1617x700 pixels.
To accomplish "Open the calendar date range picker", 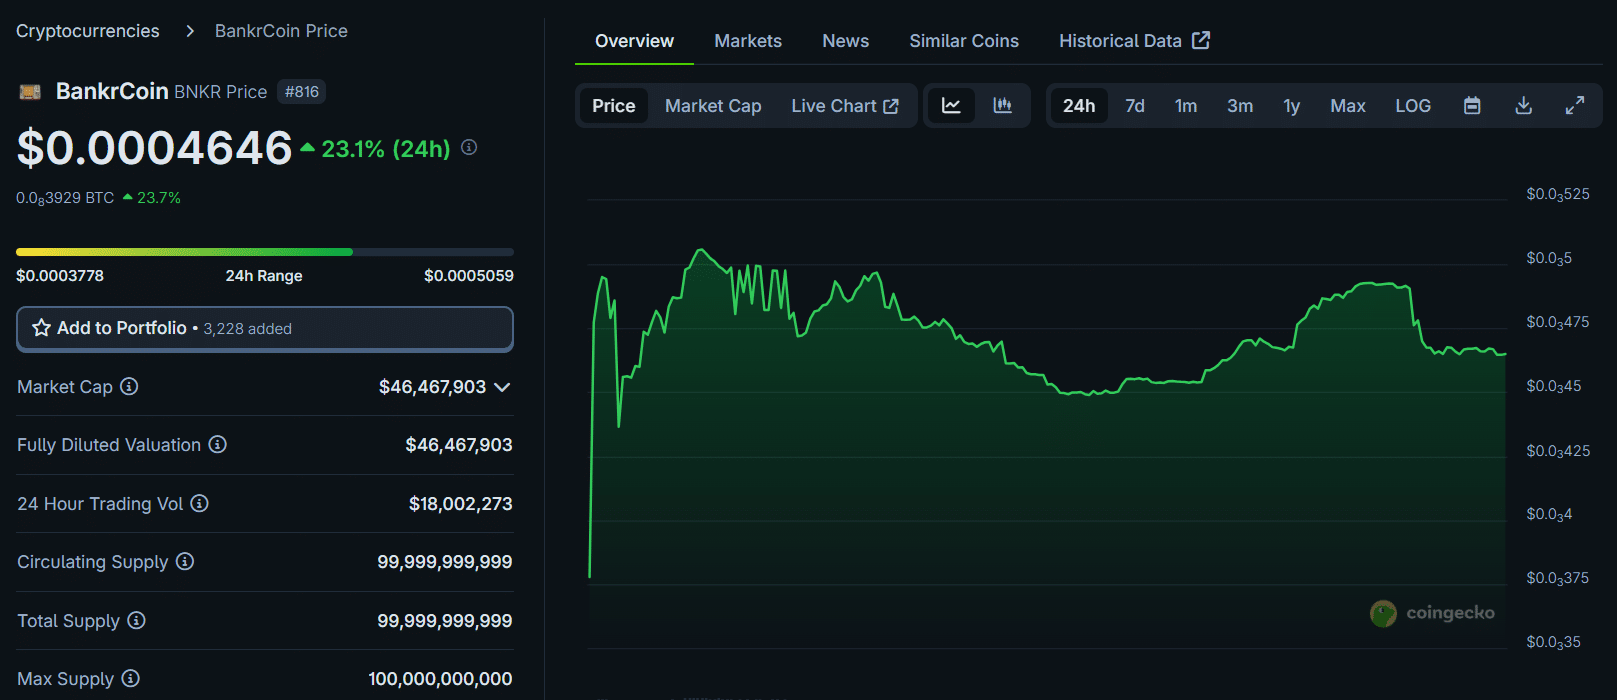I will click(x=1472, y=106).
